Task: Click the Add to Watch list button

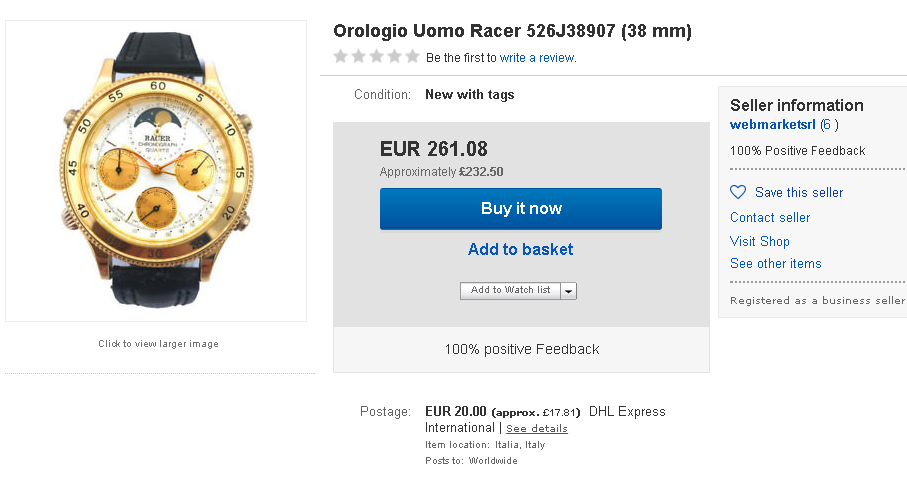Action: (510, 291)
